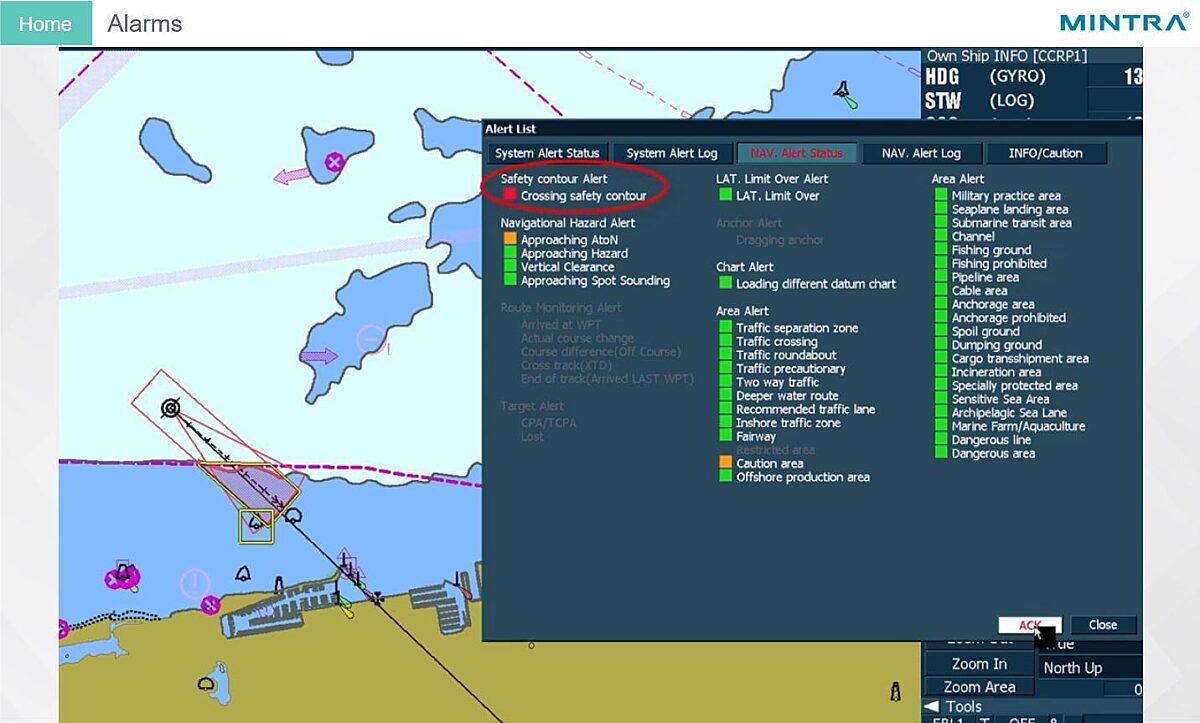The image size is (1200, 723).
Task: Click the Pipeline area label
Action: pyautogui.click(x=985, y=277)
